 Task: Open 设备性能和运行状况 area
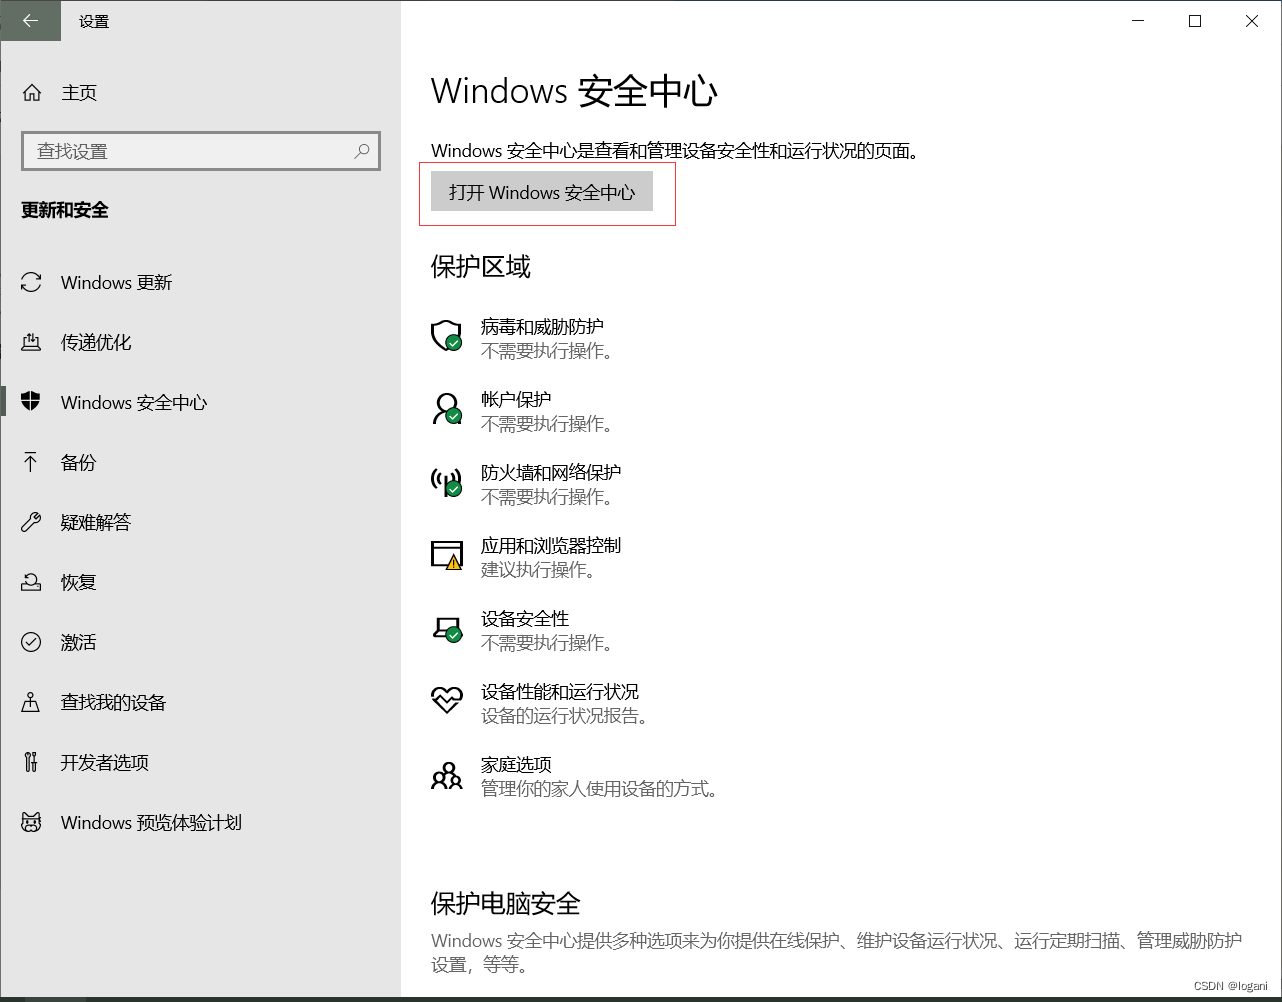pyautogui.click(x=560, y=691)
